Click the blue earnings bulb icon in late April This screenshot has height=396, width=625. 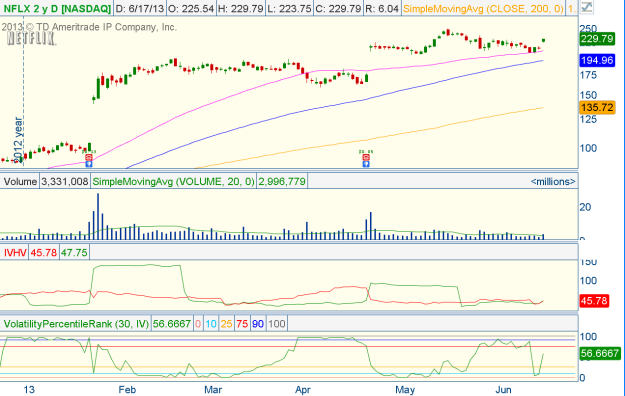366,164
